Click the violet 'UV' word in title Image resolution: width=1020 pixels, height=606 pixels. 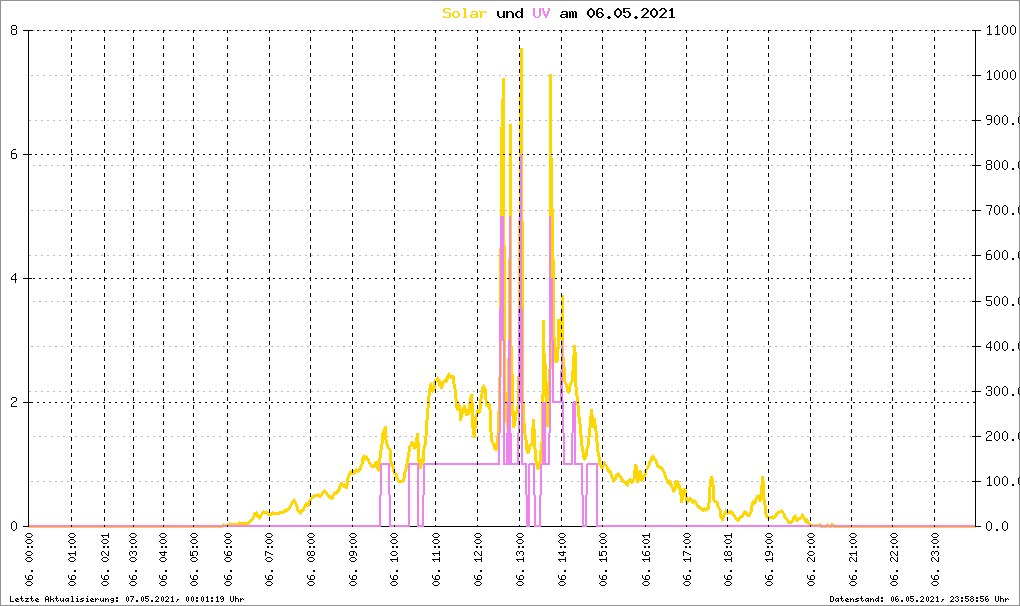541,13
